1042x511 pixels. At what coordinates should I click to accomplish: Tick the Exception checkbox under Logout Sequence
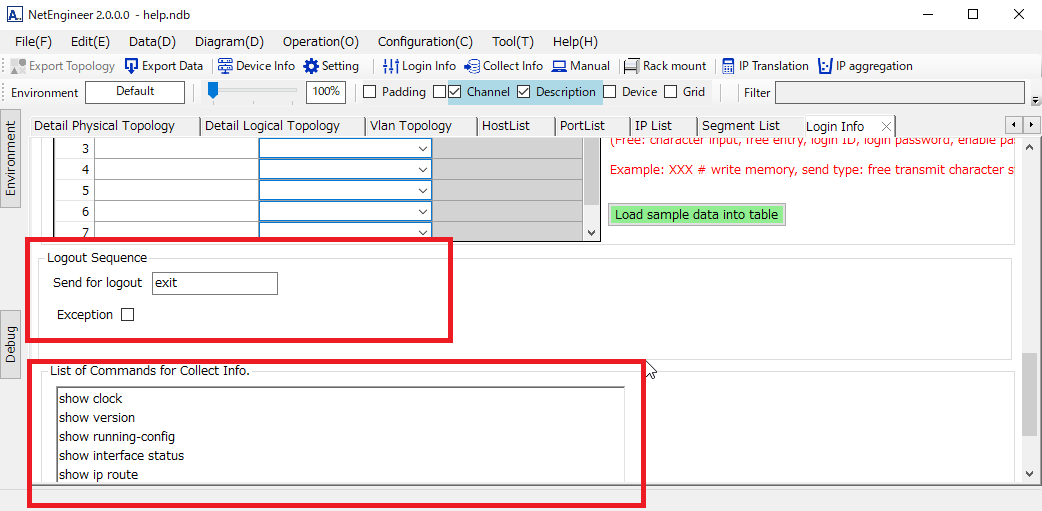[127, 315]
